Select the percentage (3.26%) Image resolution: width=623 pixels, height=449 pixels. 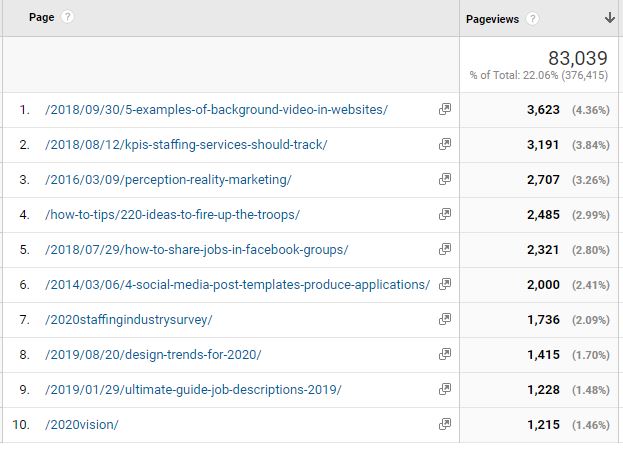click(x=591, y=180)
